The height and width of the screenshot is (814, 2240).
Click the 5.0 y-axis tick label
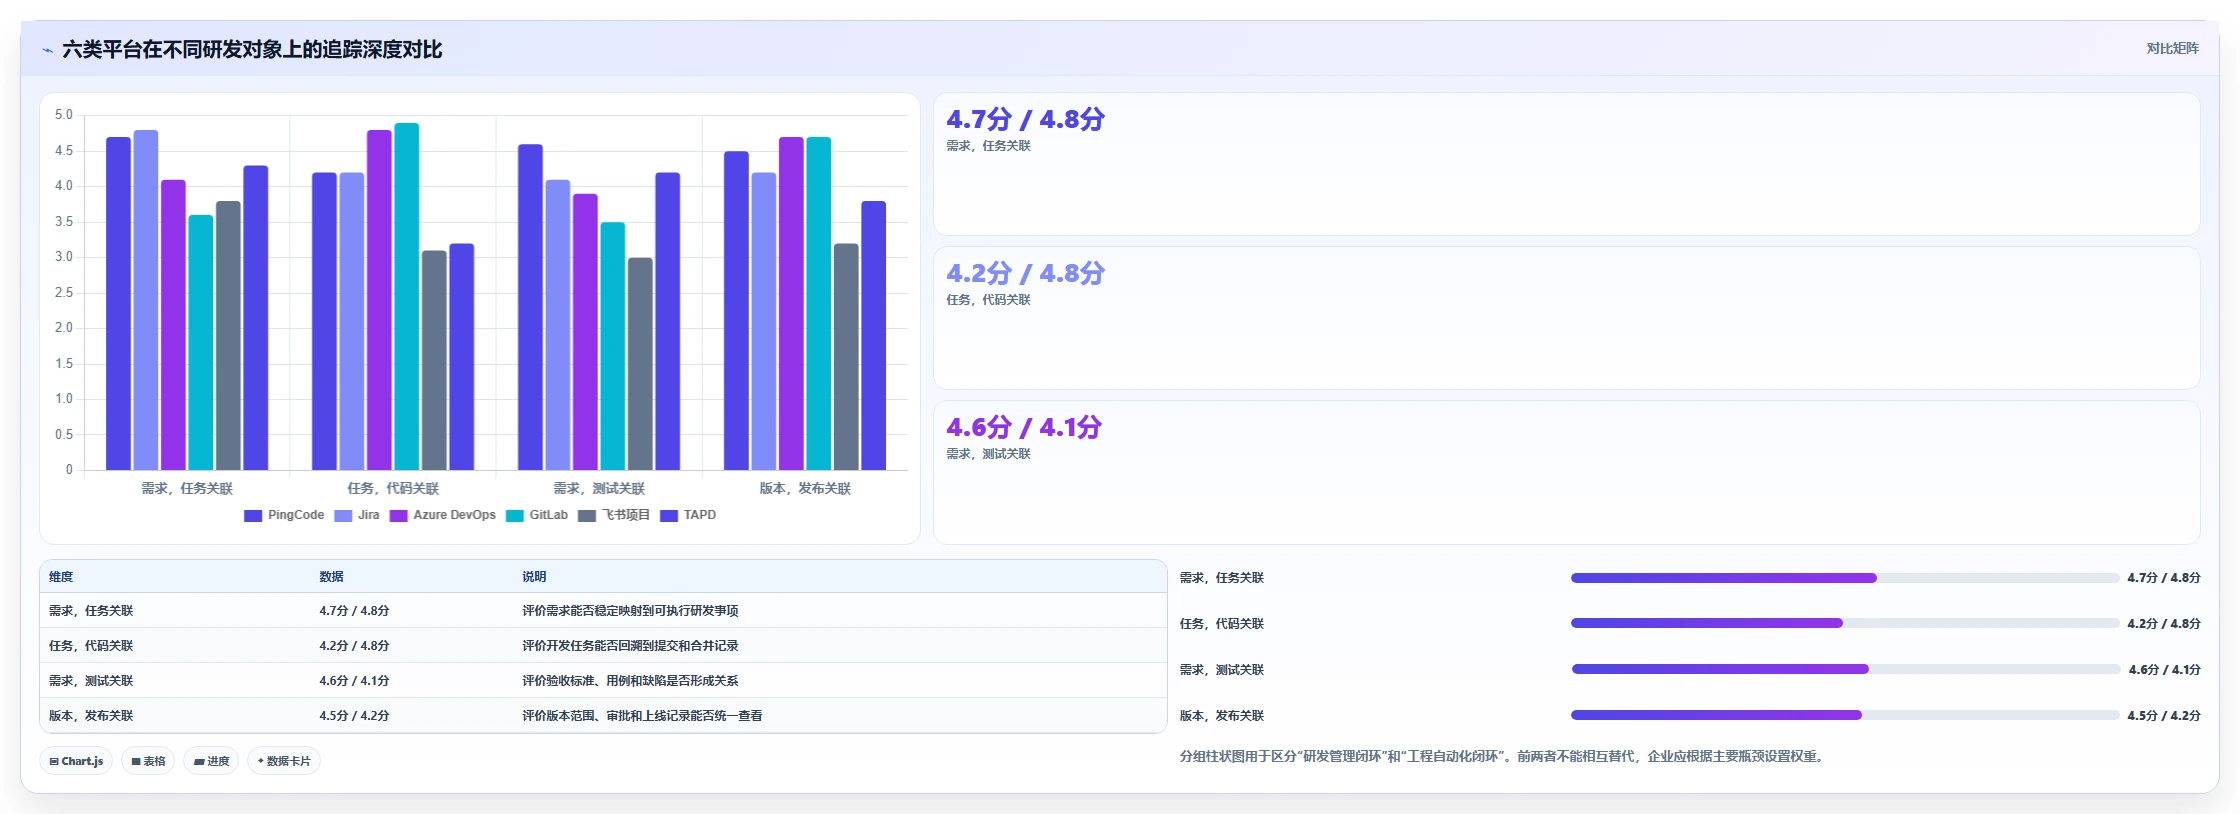pos(64,115)
